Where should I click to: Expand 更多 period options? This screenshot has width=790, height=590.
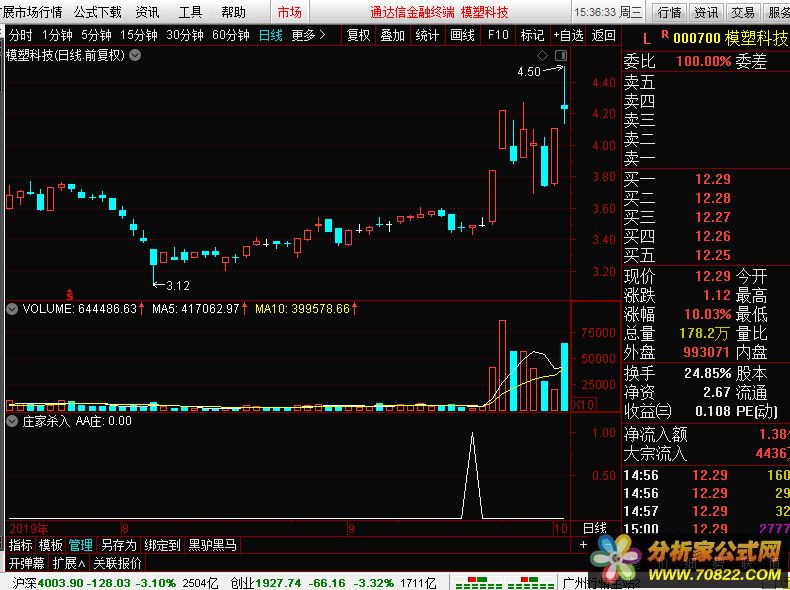pyautogui.click(x=308, y=35)
